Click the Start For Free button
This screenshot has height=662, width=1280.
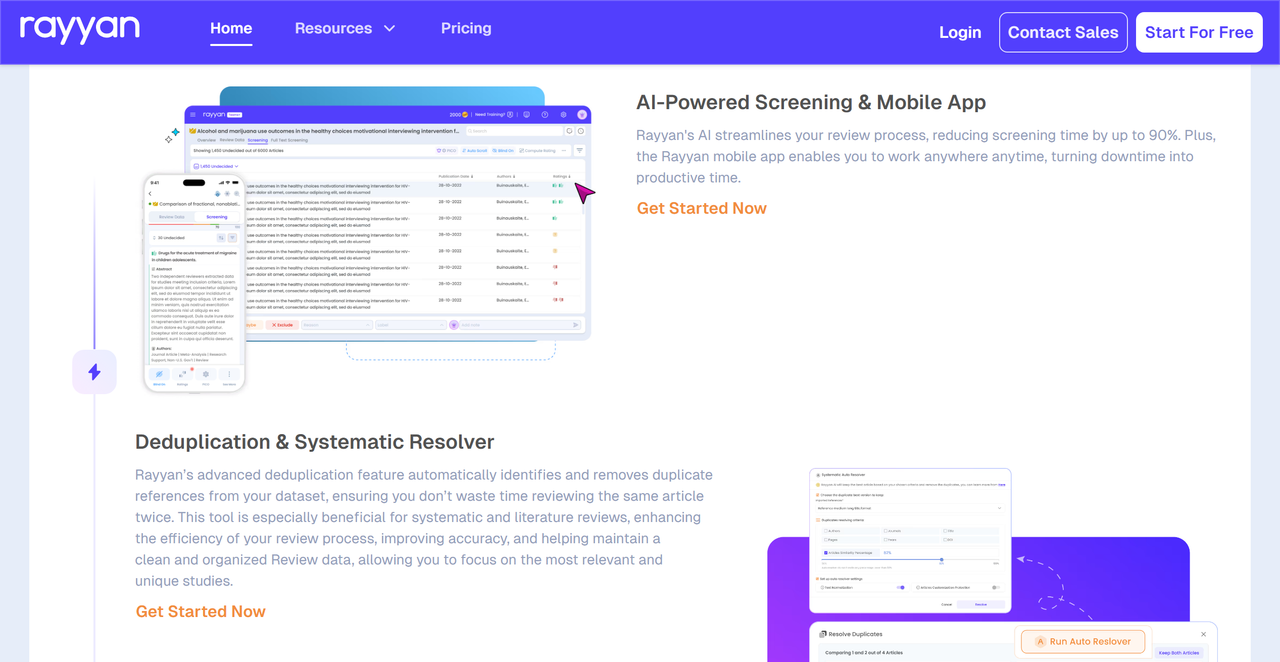[x=1199, y=32]
